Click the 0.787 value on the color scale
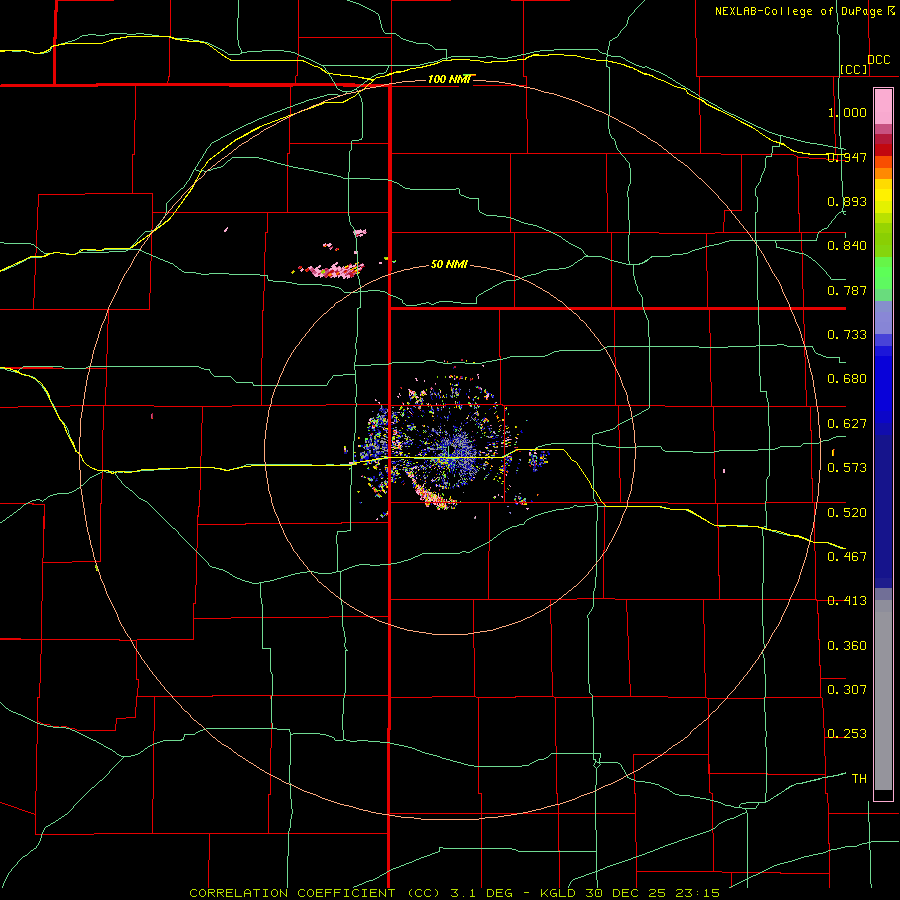This screenshot has height=900, width=900. coord(847,290)
